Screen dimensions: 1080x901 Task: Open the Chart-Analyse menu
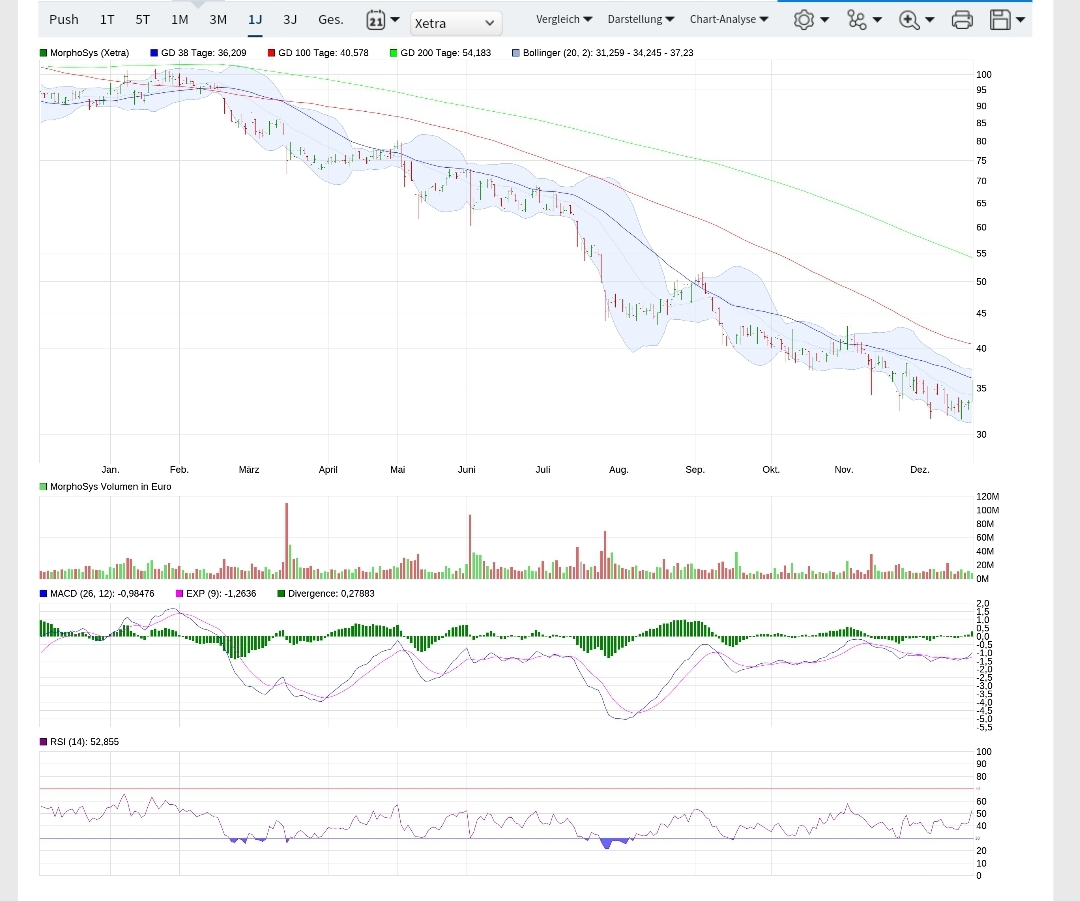coord(729,19)
